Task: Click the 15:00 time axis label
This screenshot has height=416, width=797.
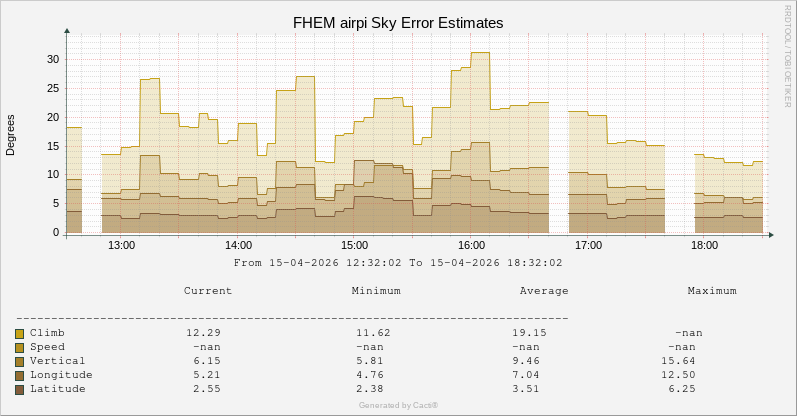Action: click(x=355, y=245)
